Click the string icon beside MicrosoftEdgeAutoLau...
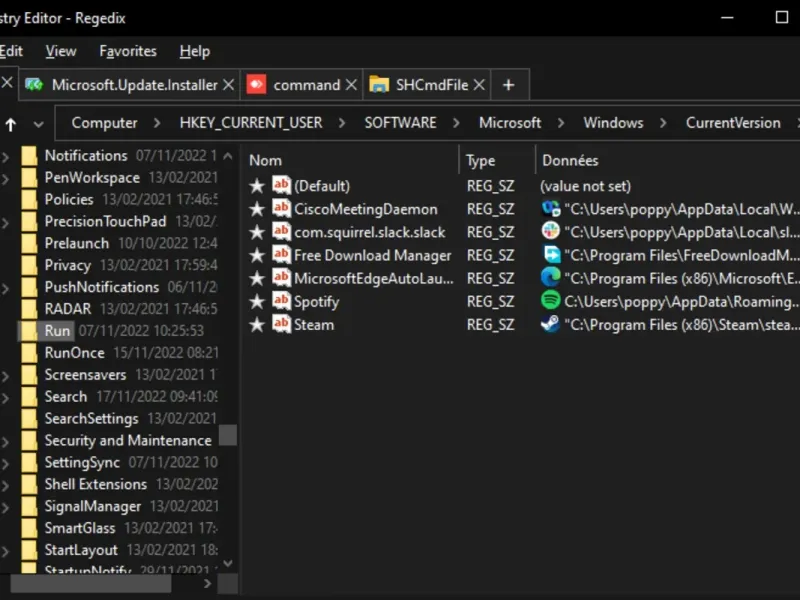 (x=281, y=277)
